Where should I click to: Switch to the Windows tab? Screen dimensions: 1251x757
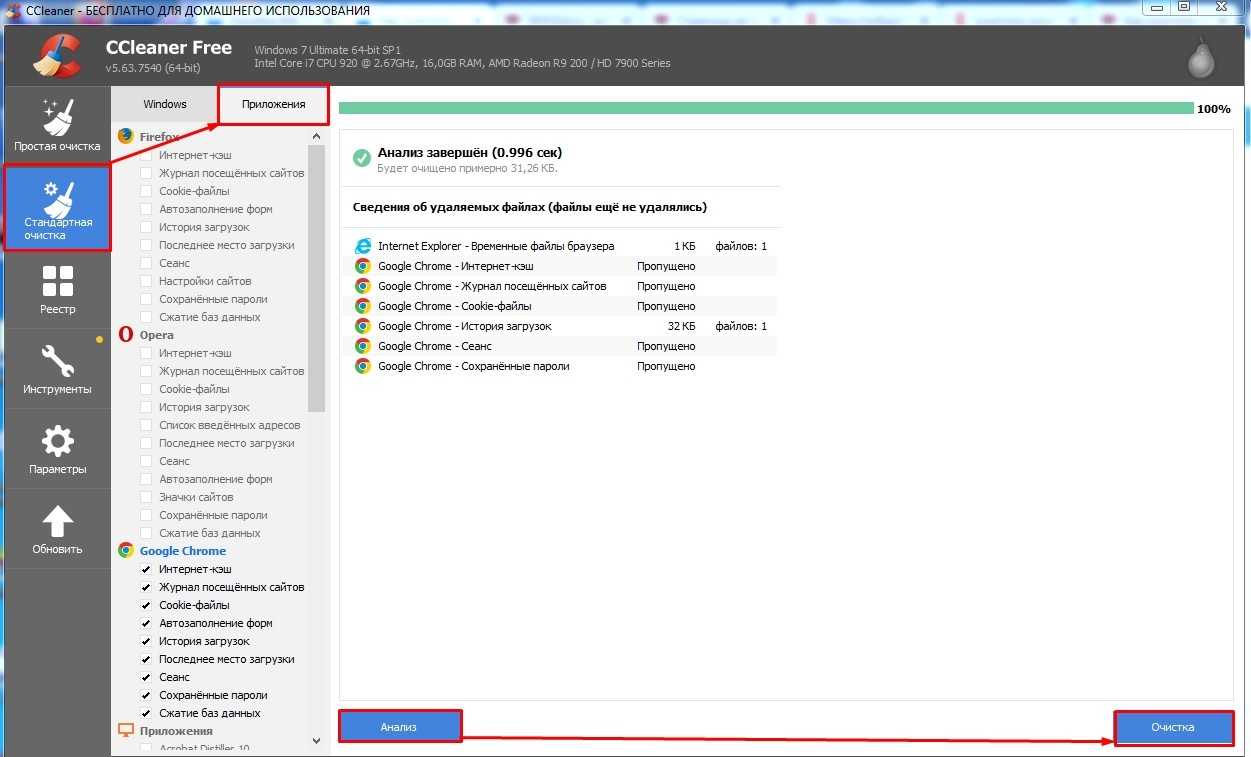(165, 104)
